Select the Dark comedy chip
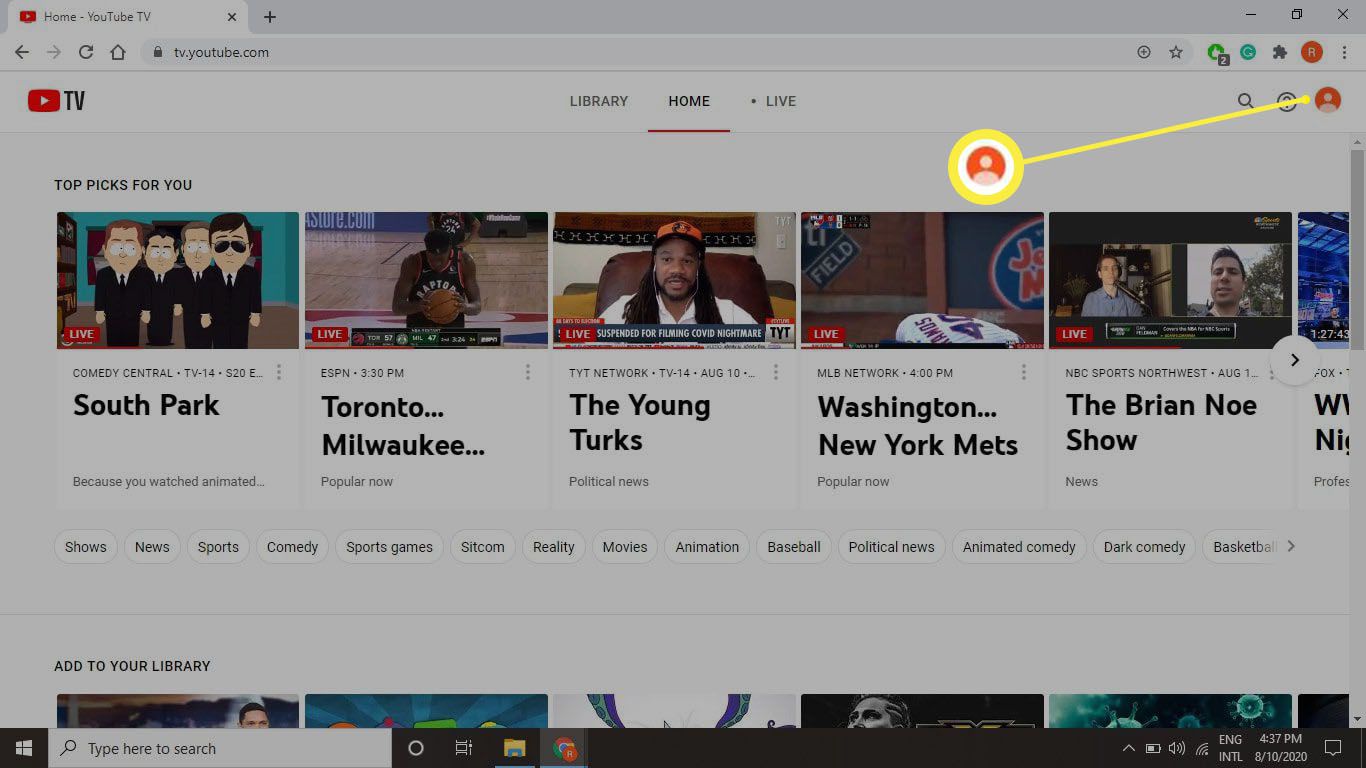1366x768 pixels. pyautogui.click(x=1144, y=547)
